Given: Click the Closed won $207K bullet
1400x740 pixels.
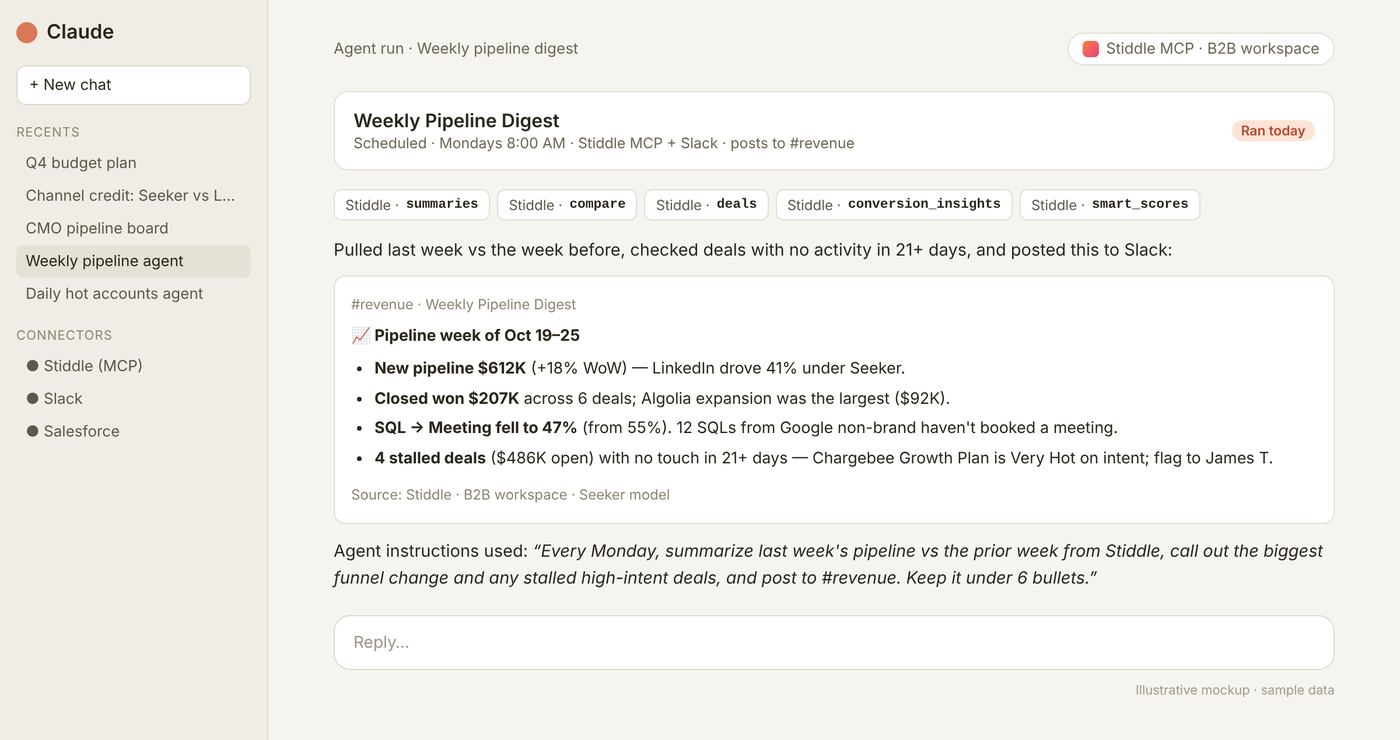Looking at the screenshot, I should coord(662,398).
